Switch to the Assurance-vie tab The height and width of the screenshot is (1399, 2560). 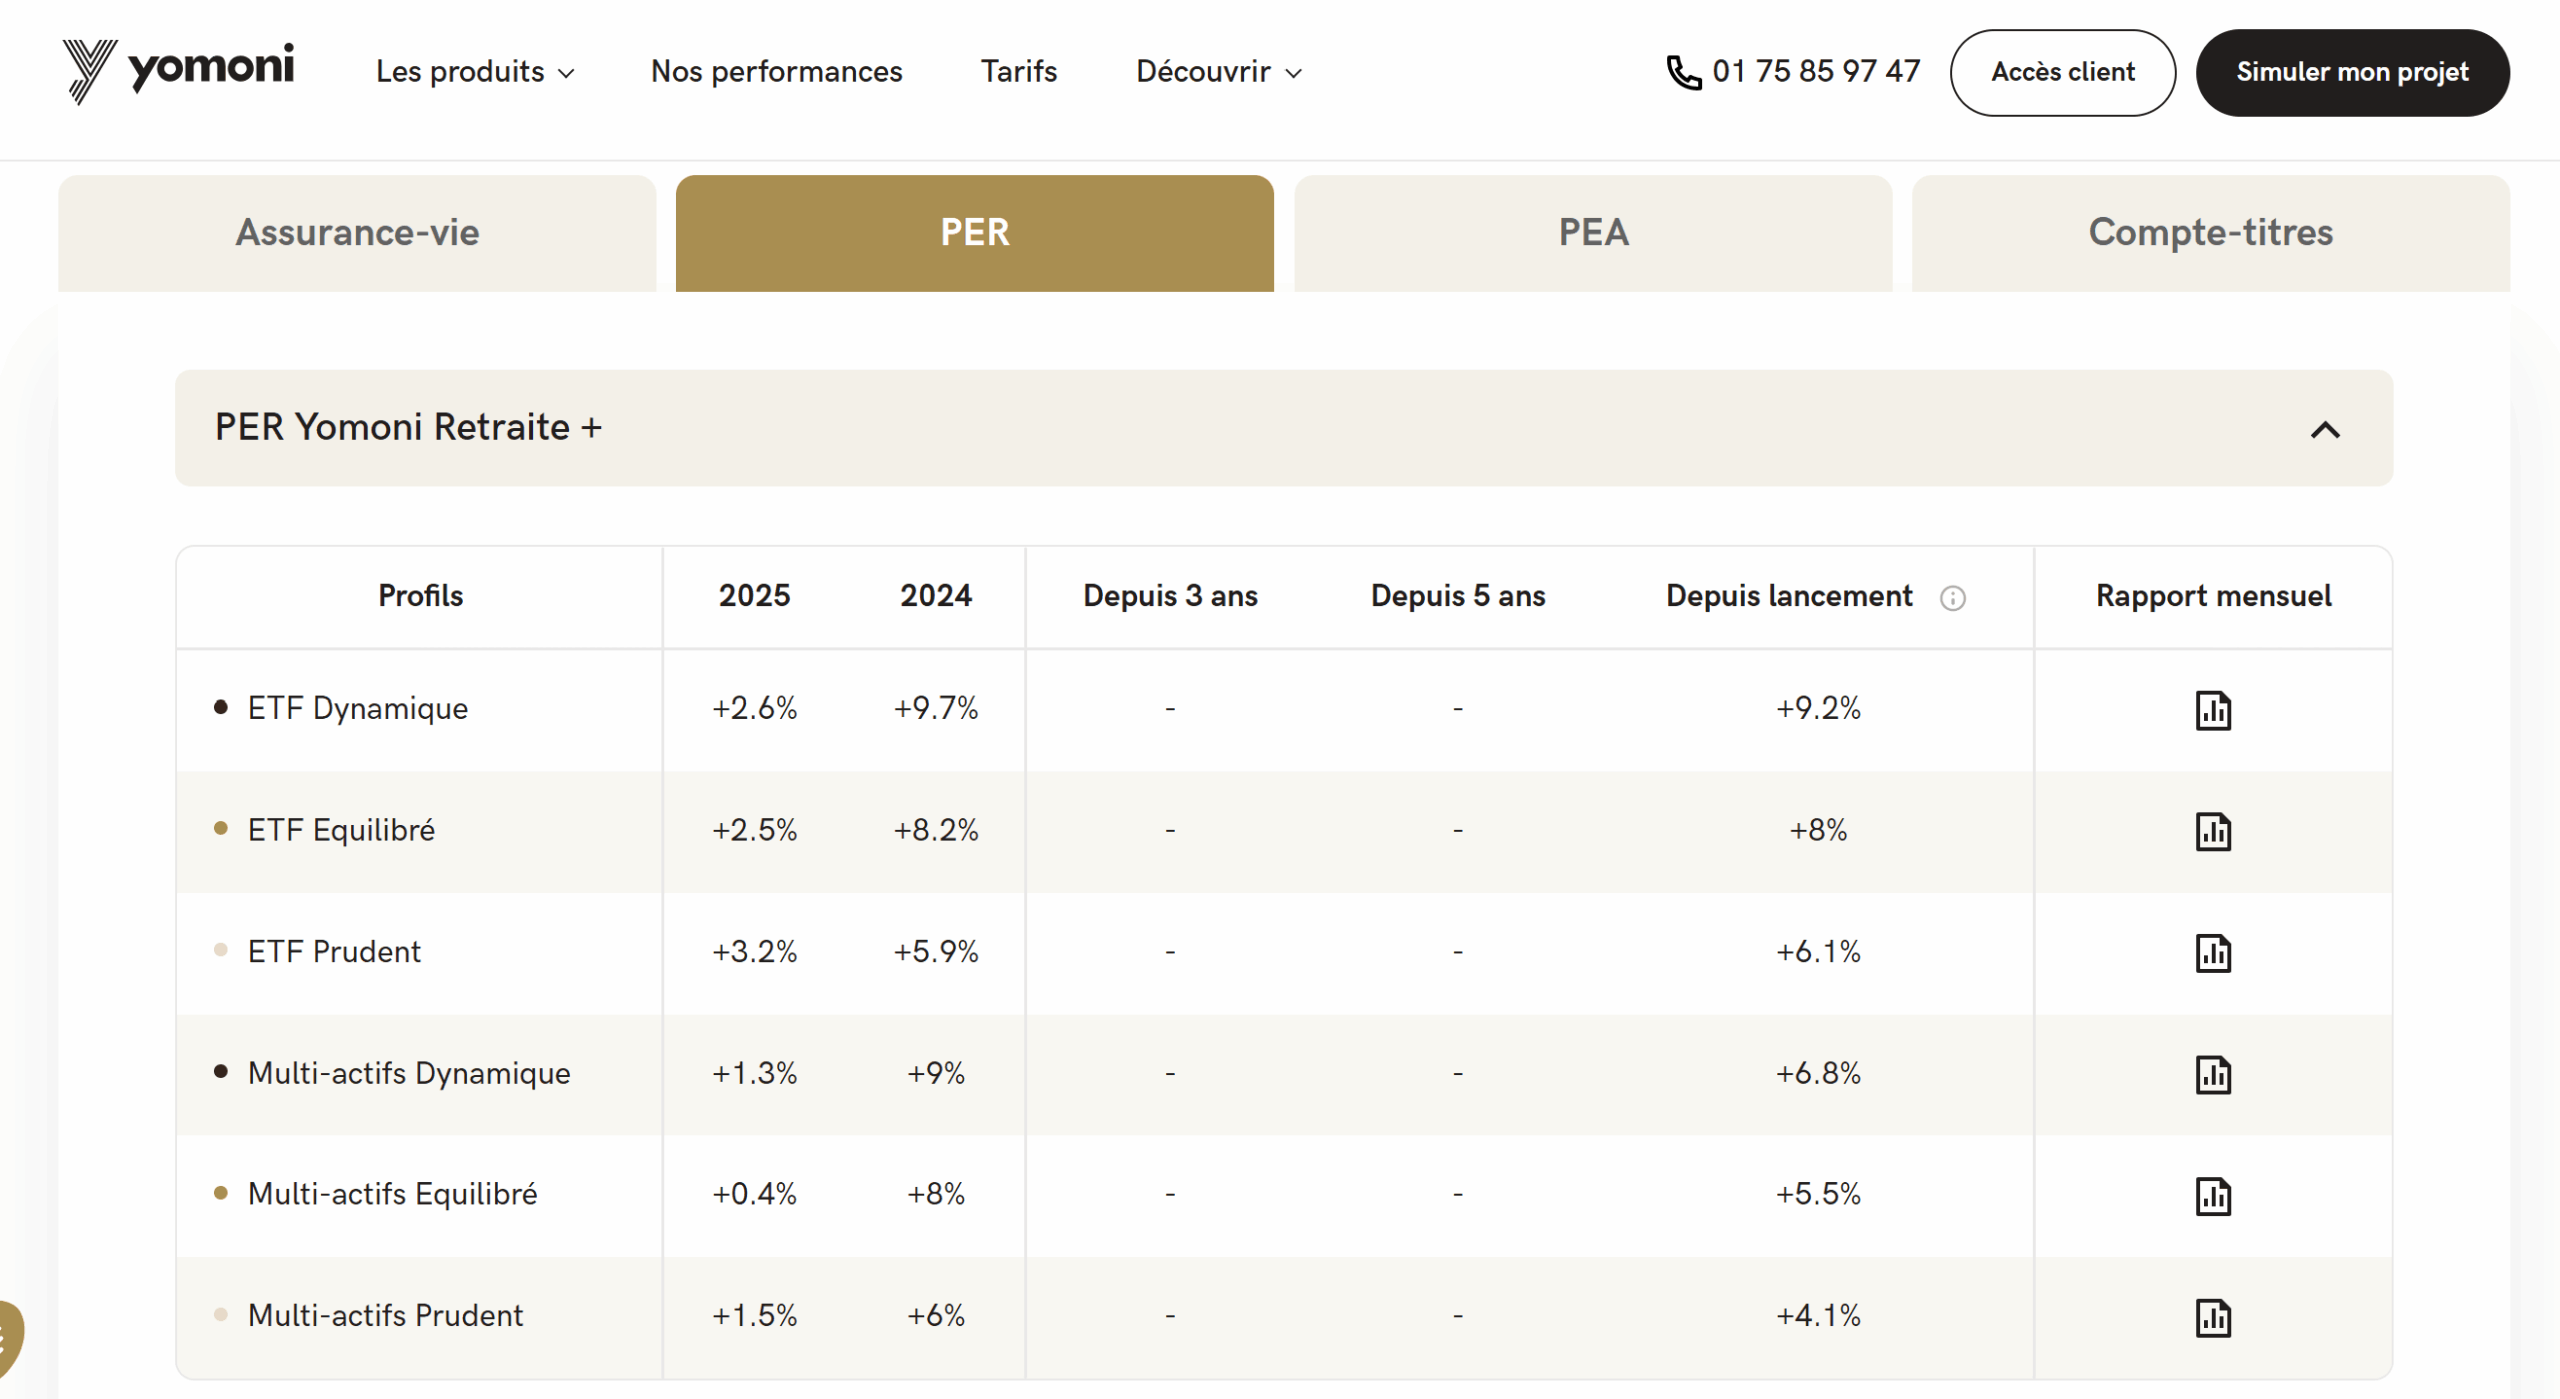coord(357,233)
